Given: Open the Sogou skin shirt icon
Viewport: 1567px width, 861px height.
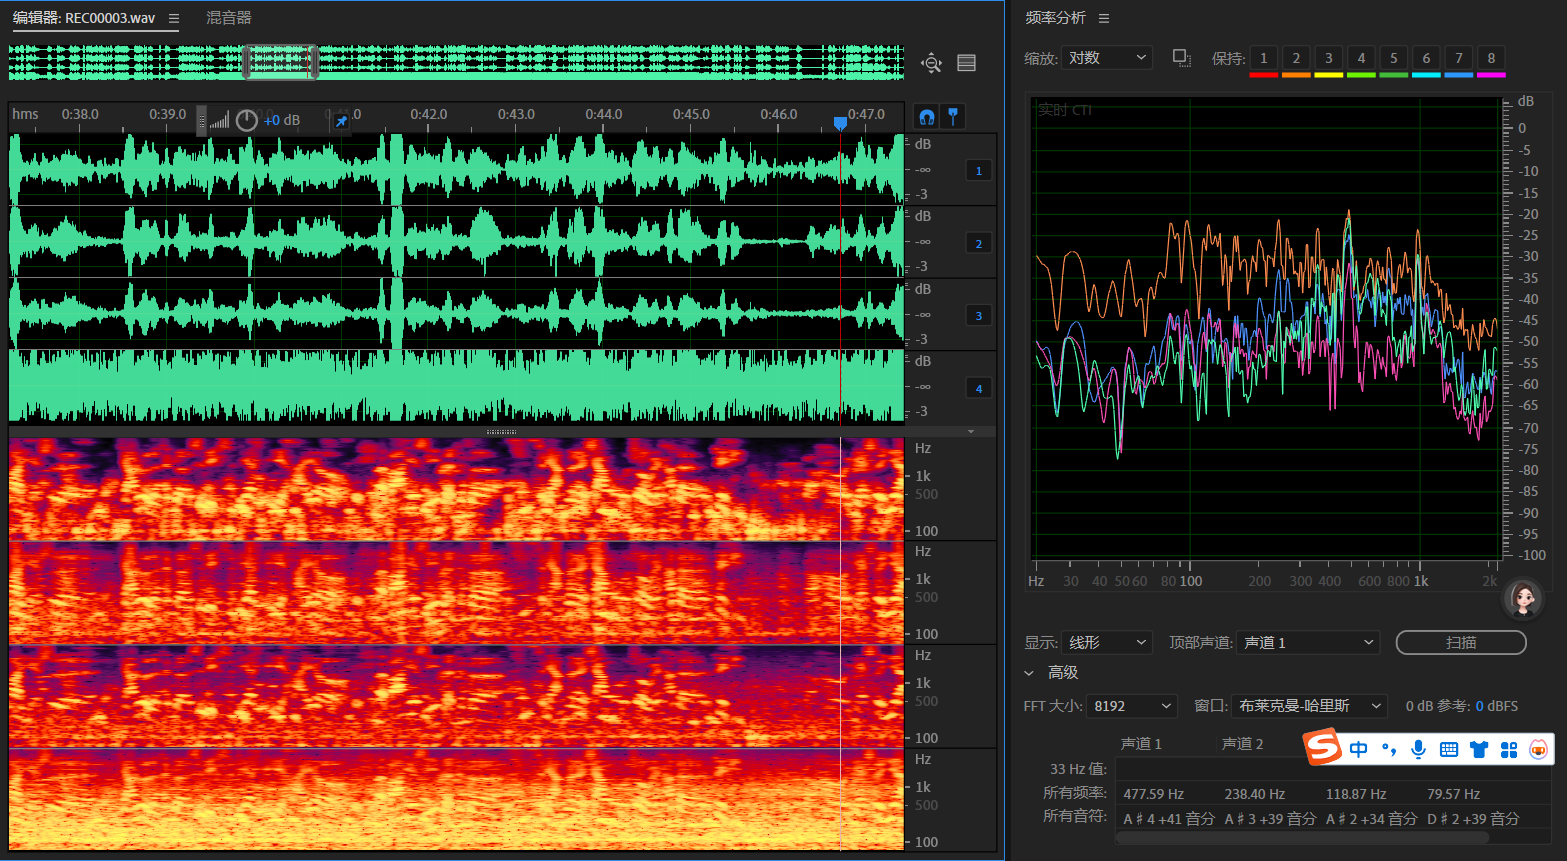Looking at the screenshot, I should [1479, 749].
